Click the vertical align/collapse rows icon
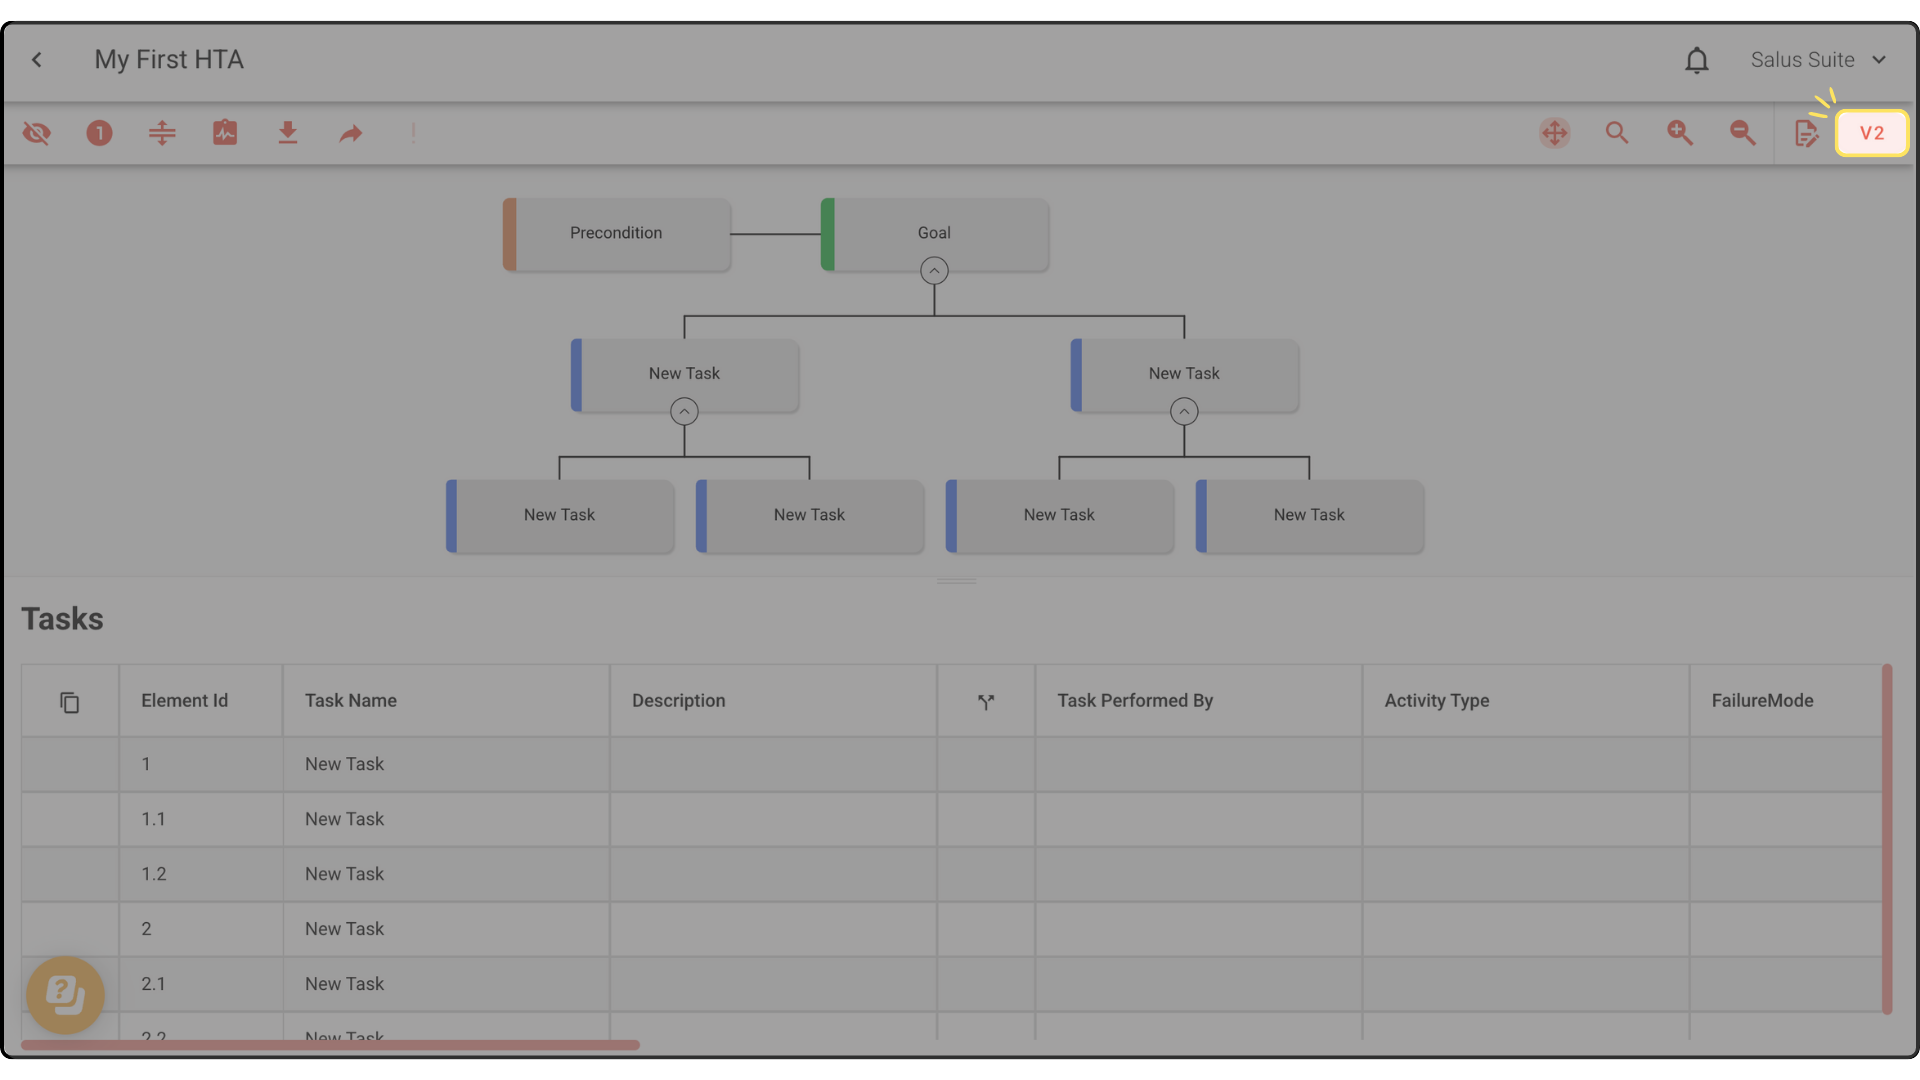The image size is (1920, 1080). pyautogui.click(x=162, y=133)
